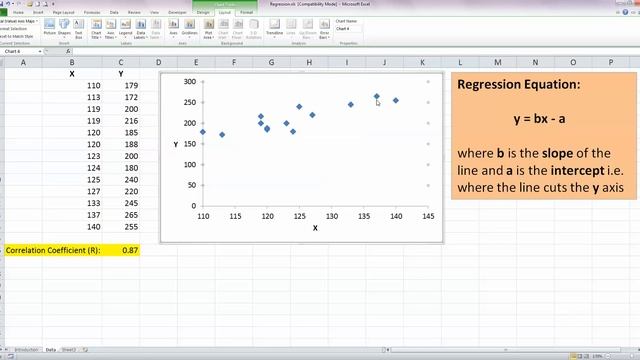Switch to the chart Design tab
The height and width of the screenshot is (360, 640).
(203, 12)
